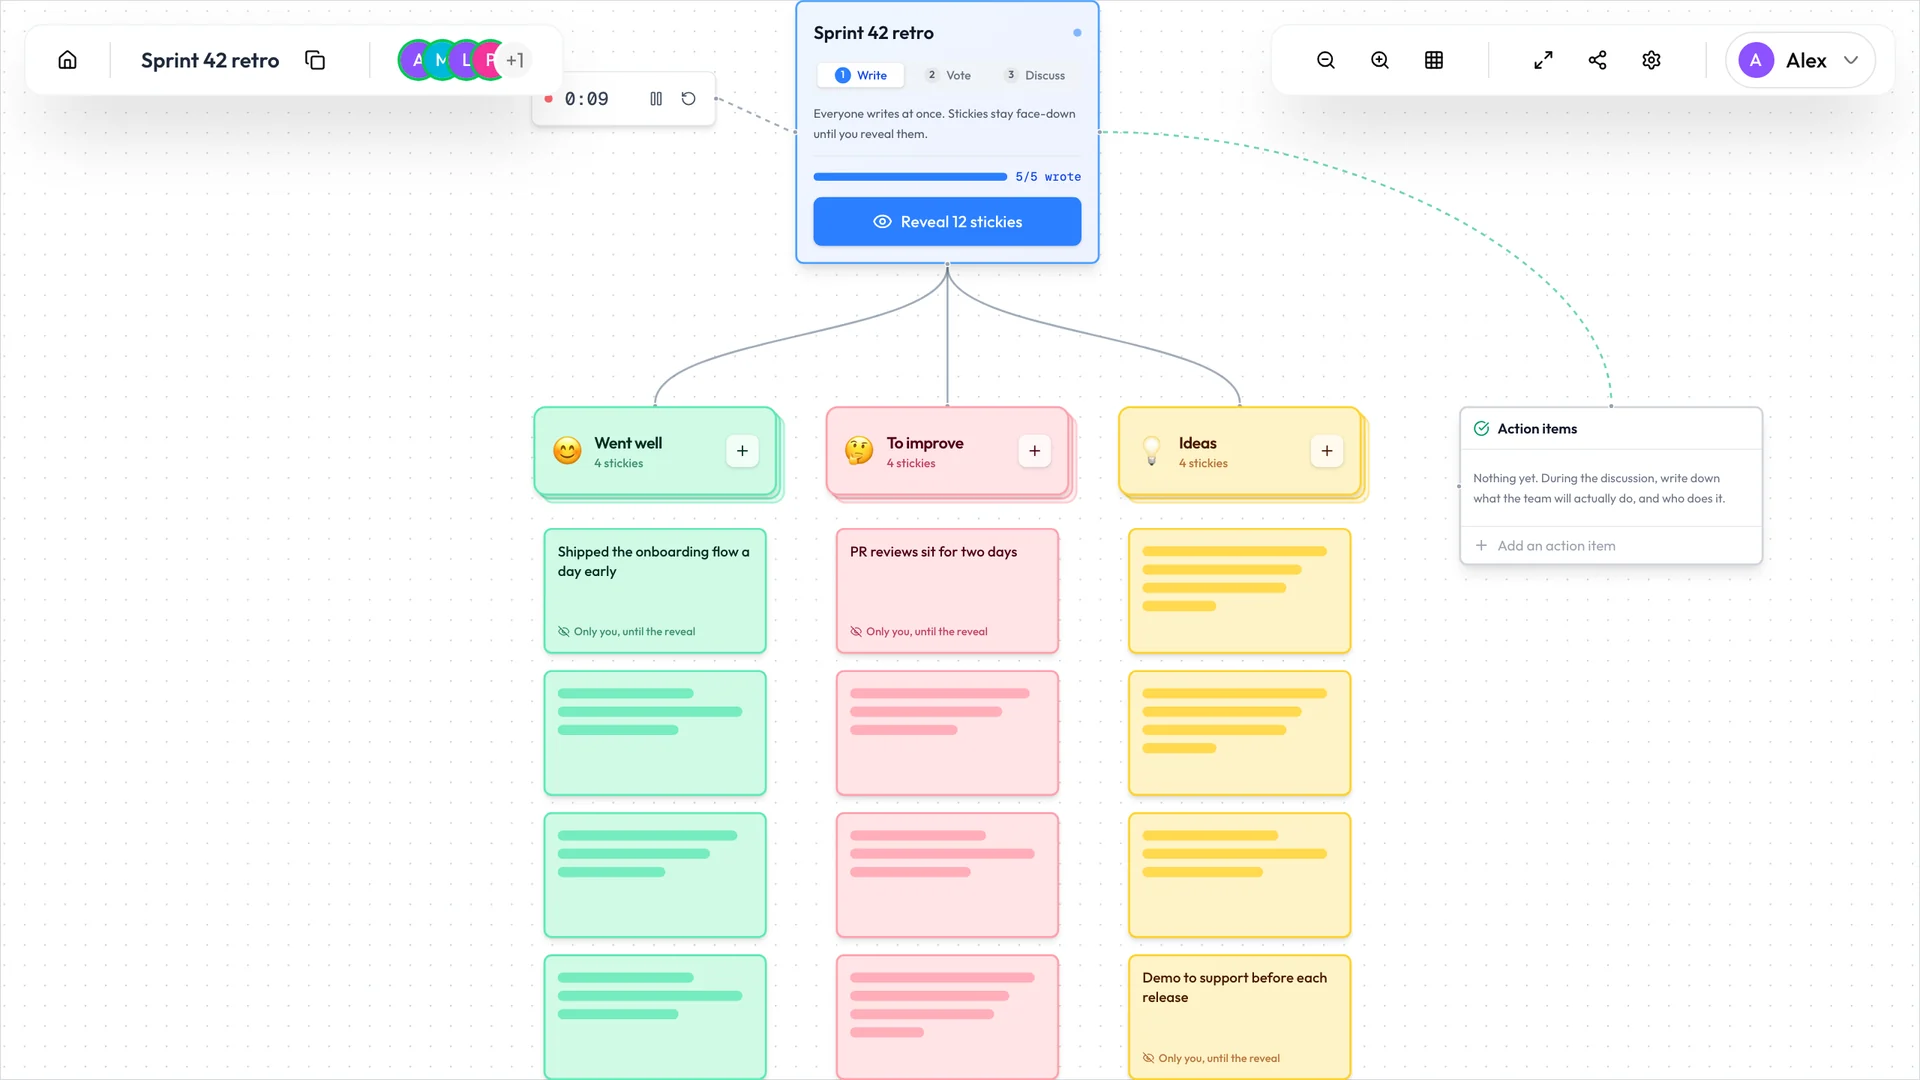Reset the timer countdown
Viewport: 1920px width, 1080px height.
click(x=688, y=99)
